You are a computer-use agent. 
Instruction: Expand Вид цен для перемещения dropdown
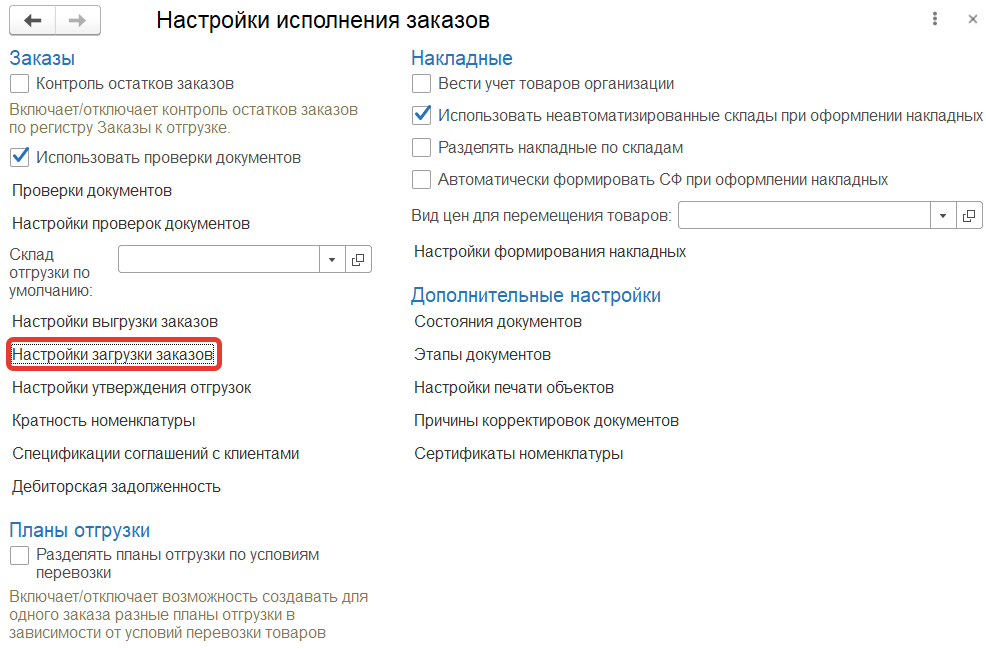944,215
